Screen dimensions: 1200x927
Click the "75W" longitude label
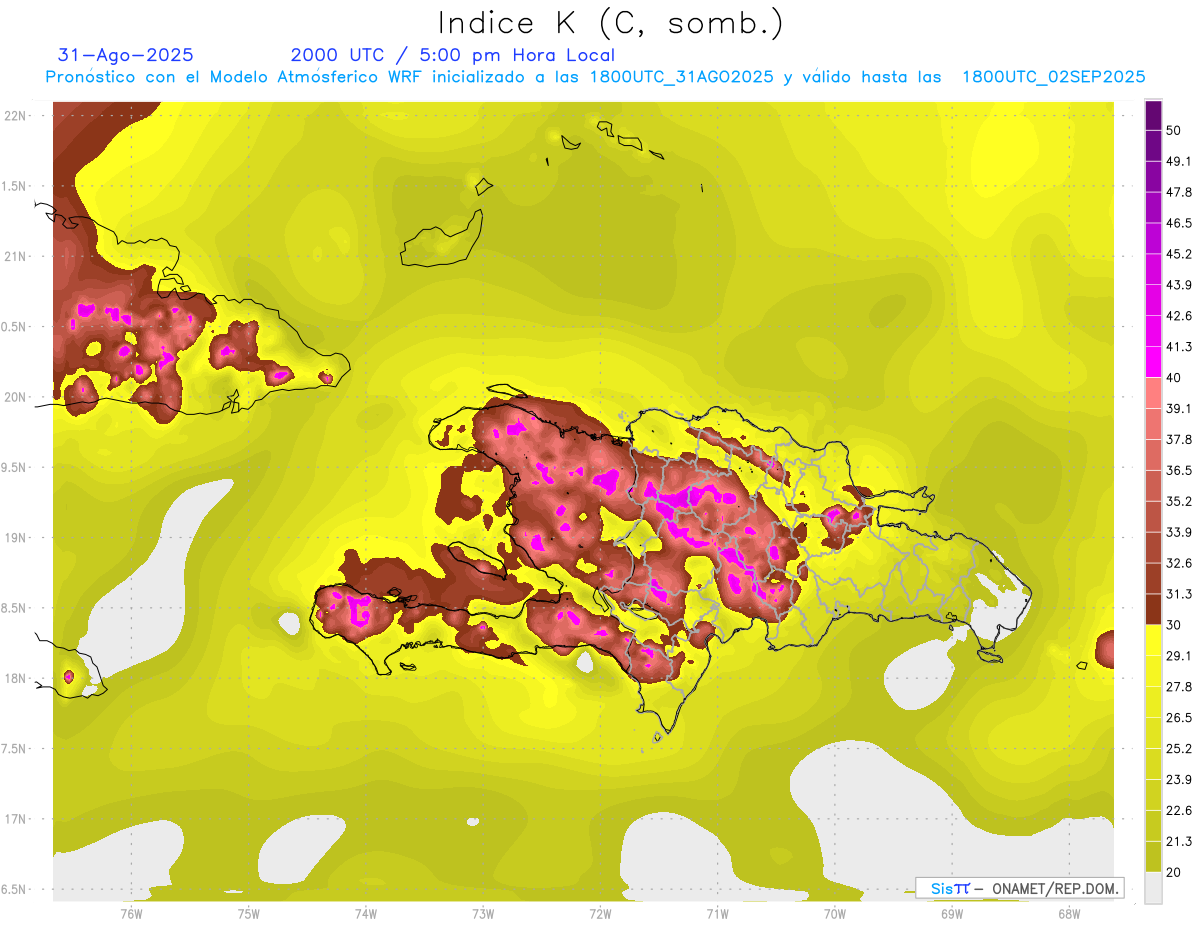tap(249, 913)
